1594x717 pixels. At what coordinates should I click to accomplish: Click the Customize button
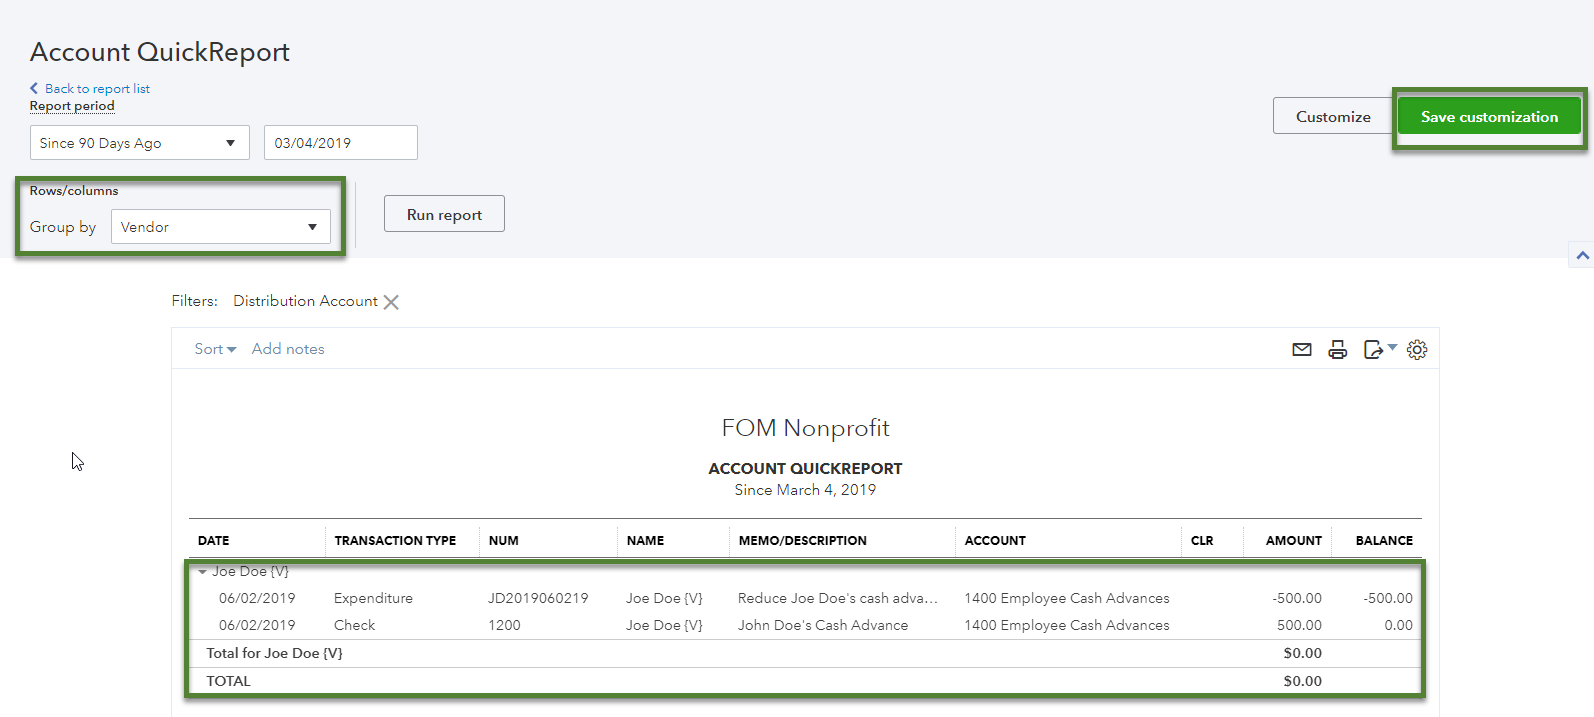(x=1333, y=116)
